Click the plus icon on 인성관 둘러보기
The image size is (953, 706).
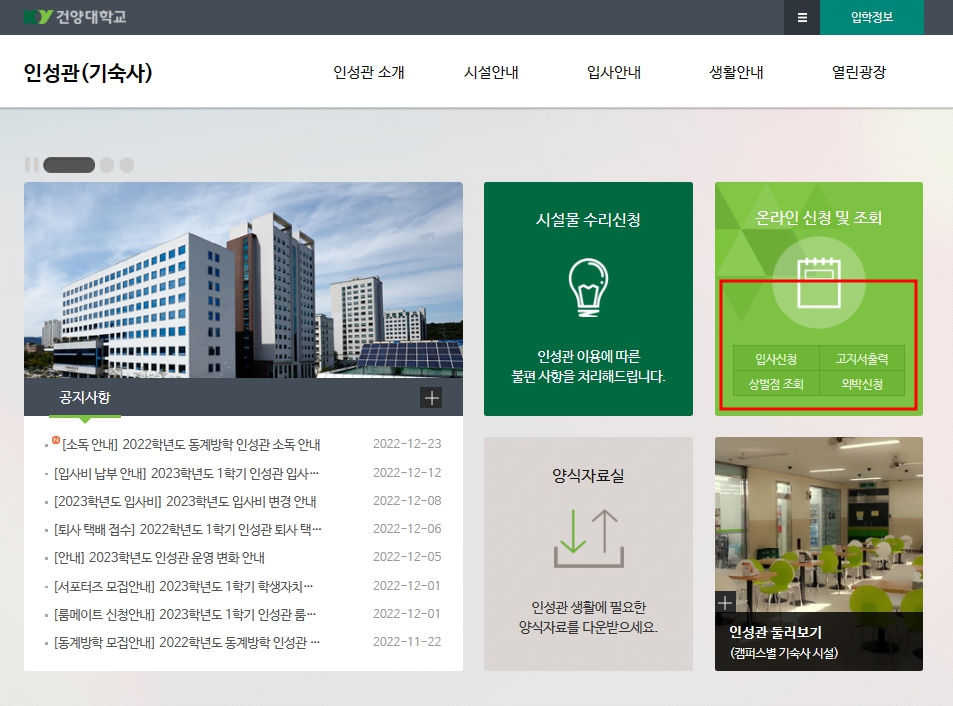tap(726, 602)
